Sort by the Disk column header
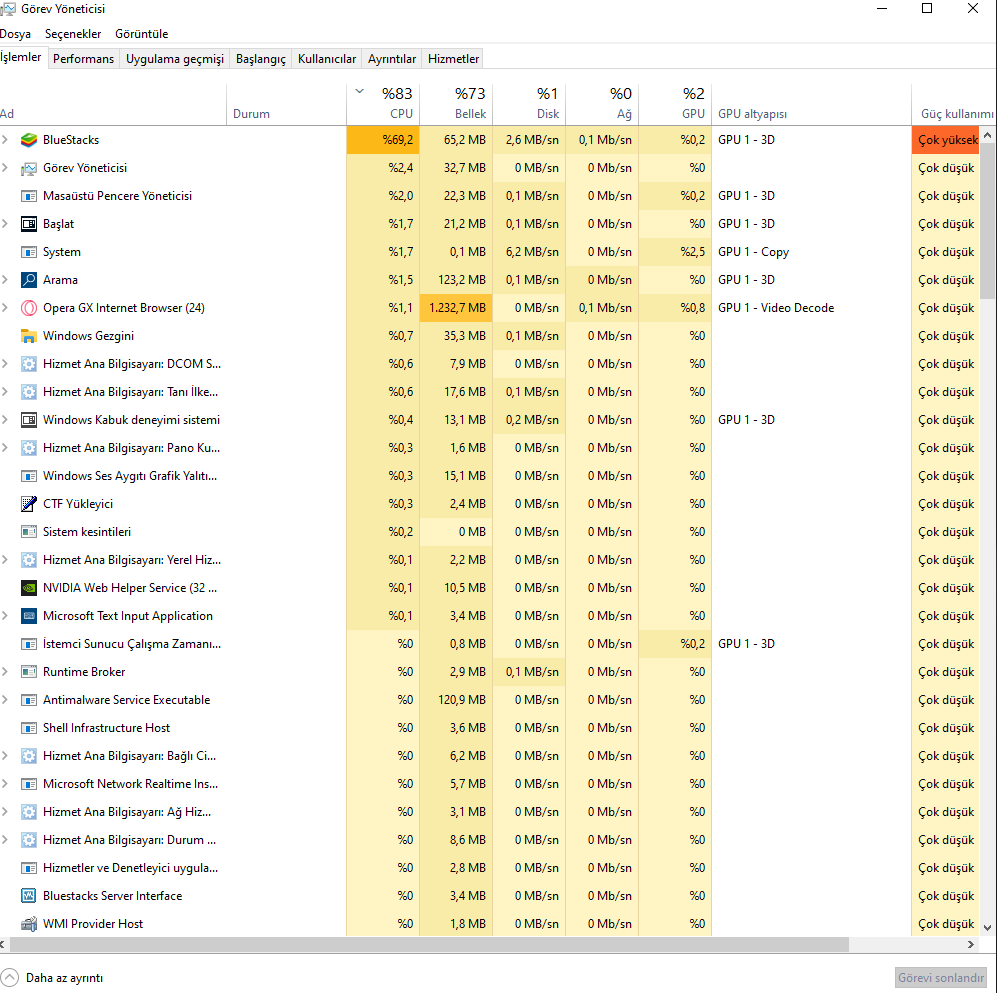Image resolution: width=997 pixels, height=993 pixels. pos(529,104)
